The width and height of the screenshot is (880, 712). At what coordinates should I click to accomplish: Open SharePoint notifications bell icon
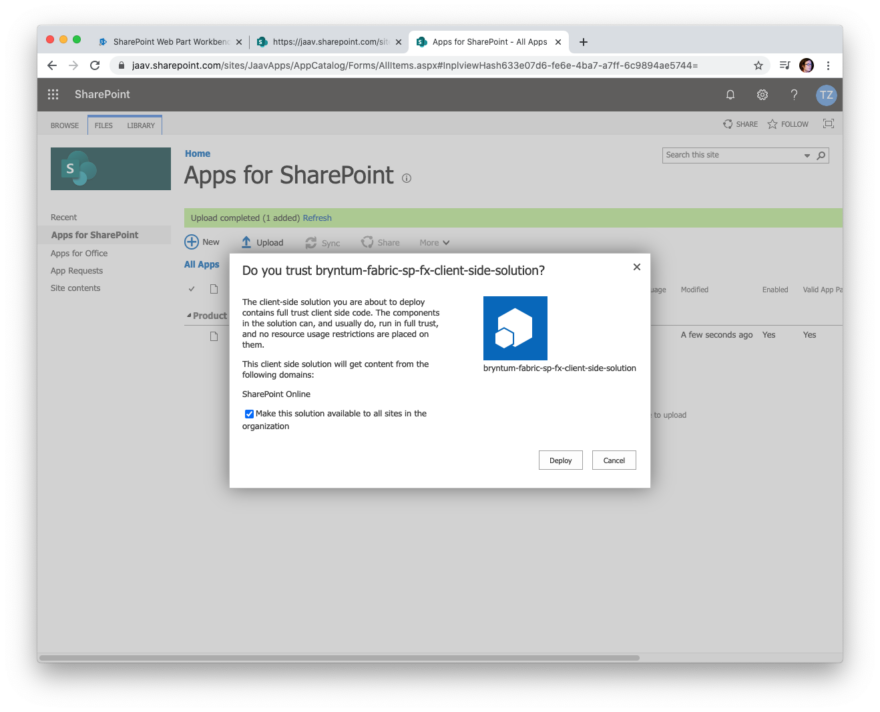tap(729, 94)
